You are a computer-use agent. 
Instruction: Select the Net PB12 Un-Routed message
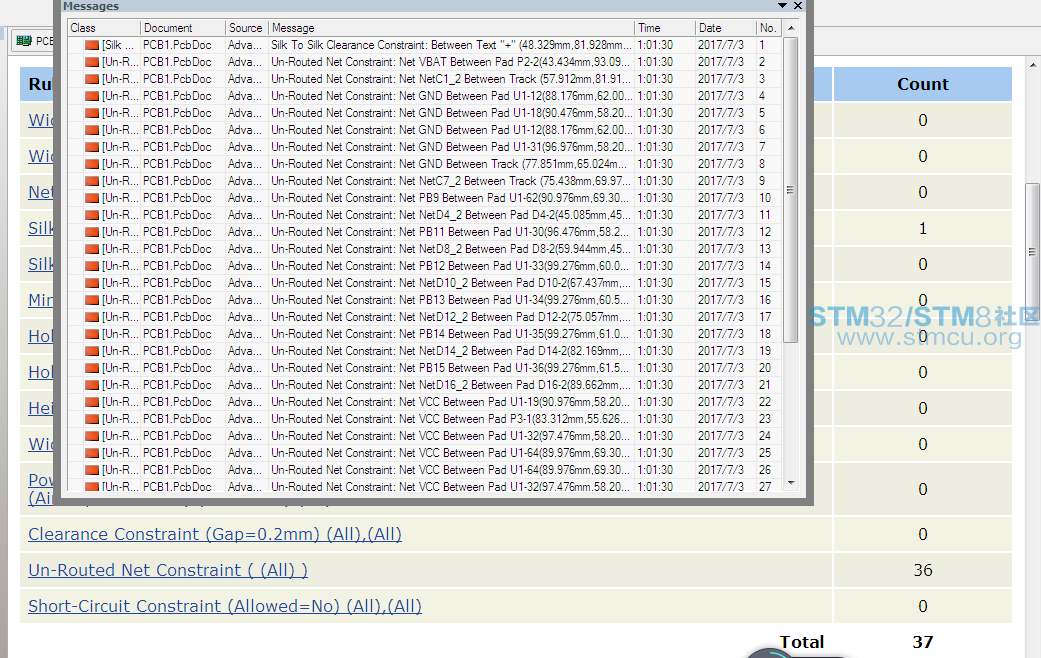(425, 266)
